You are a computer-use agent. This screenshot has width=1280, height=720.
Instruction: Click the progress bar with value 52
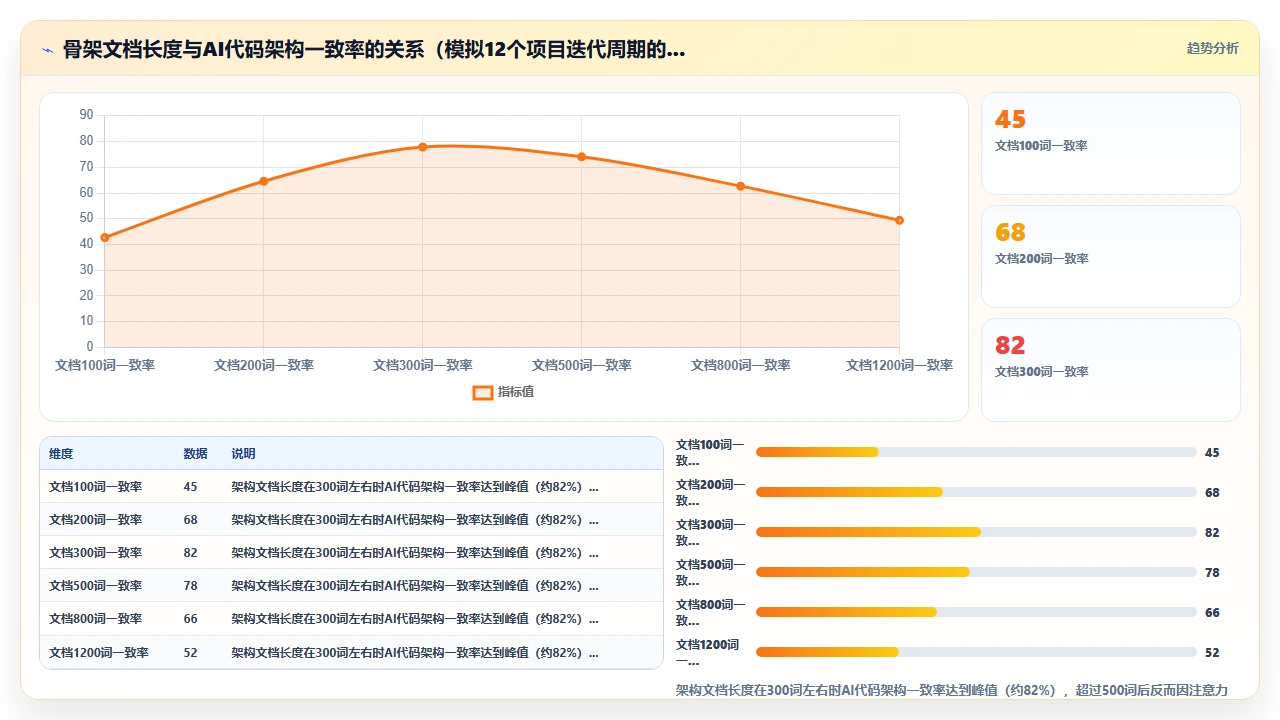pyautogui.click(x=976, y=652)
